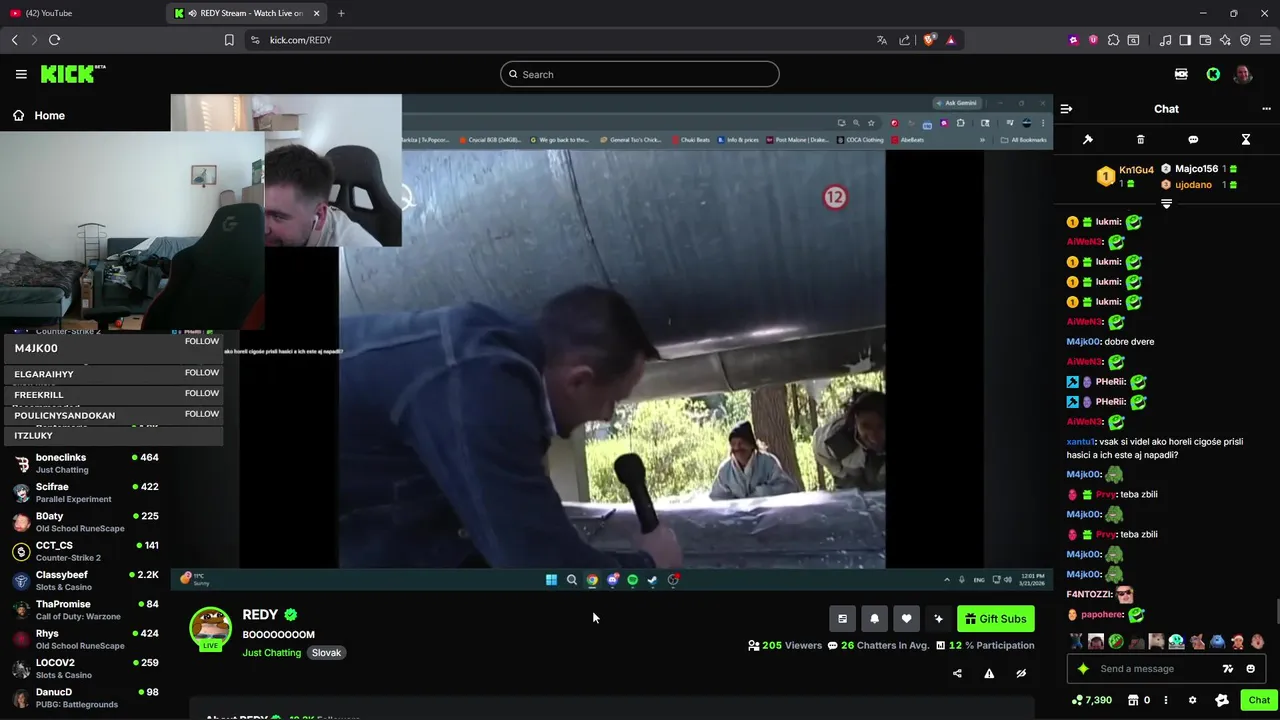Image resolution: width=1280 pixels, height=720 pixels.
Task: Click Follow next to FREEKRILL
Action: pyautogui.click(x=201, y=393)
